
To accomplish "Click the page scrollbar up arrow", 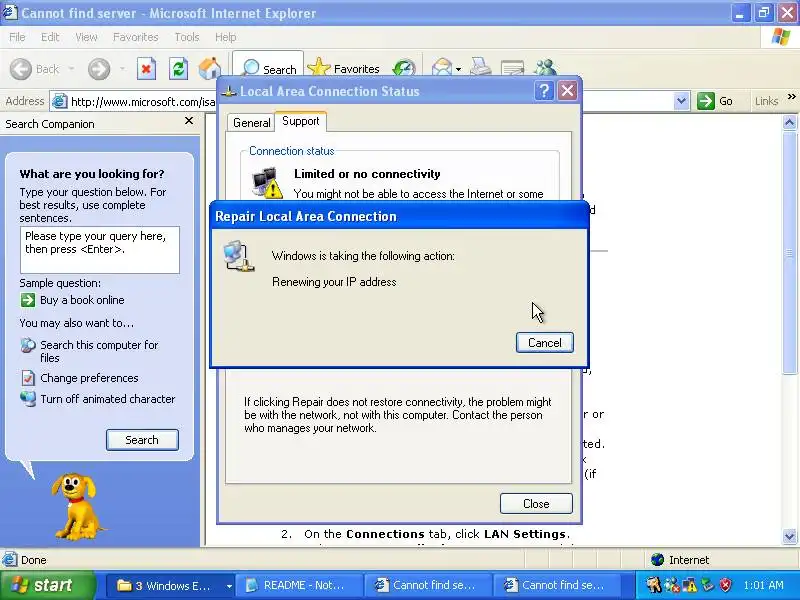I will [789, 122].
